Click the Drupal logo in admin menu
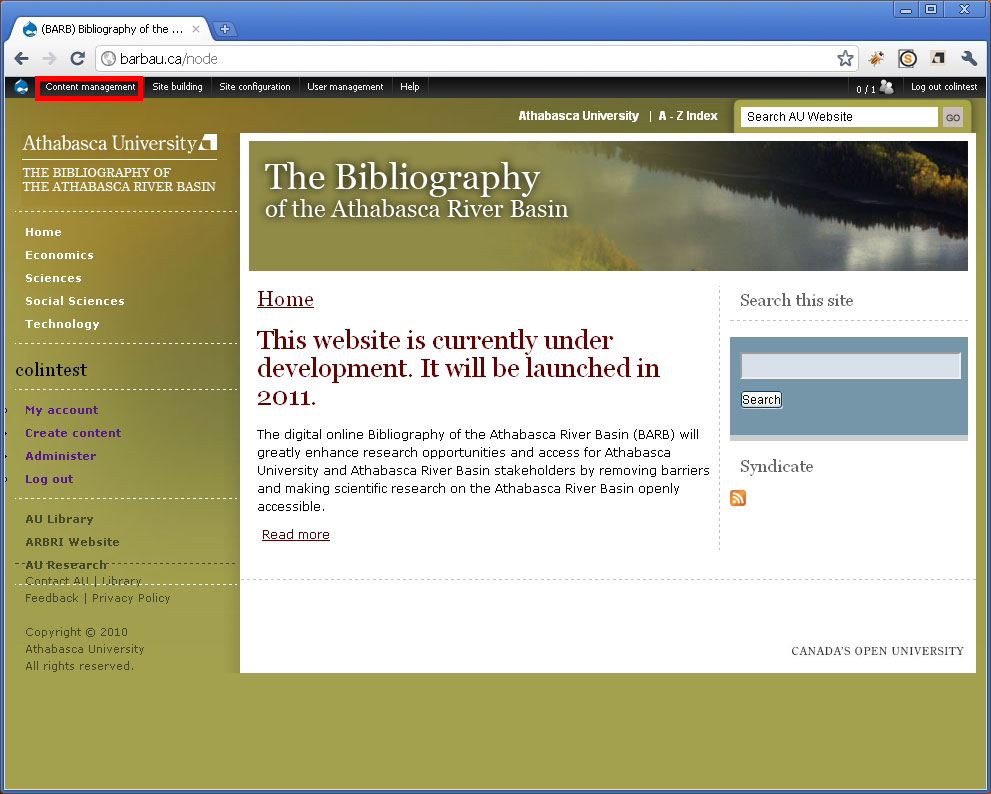 (x=21, y=87)
